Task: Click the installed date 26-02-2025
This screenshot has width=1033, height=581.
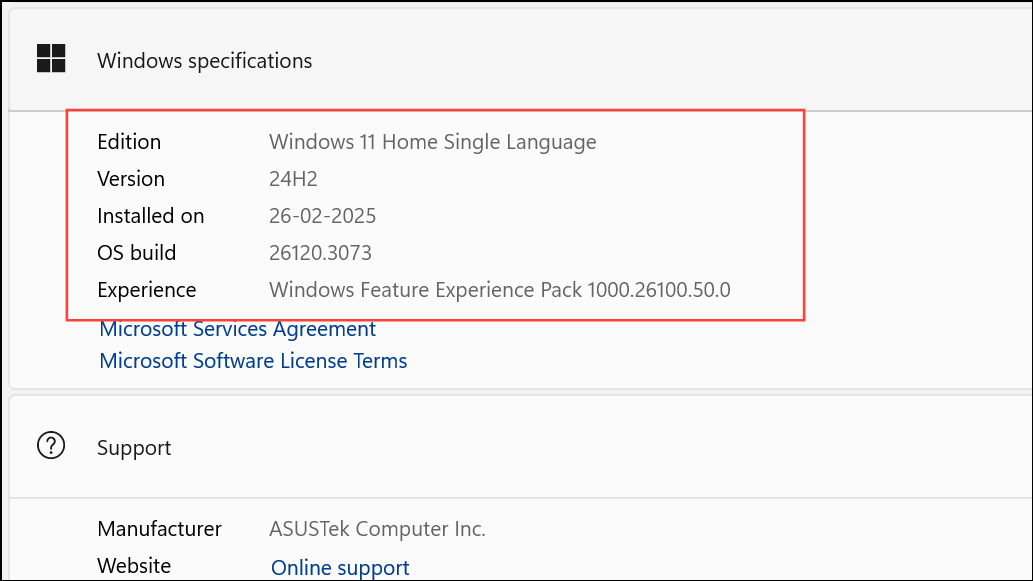Action: point(322,215)
